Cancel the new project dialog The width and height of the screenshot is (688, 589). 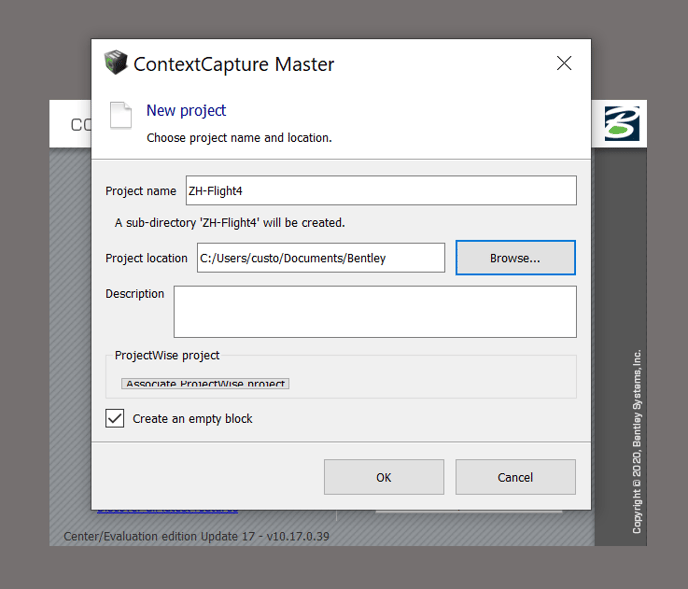click(x=515, y=477)
